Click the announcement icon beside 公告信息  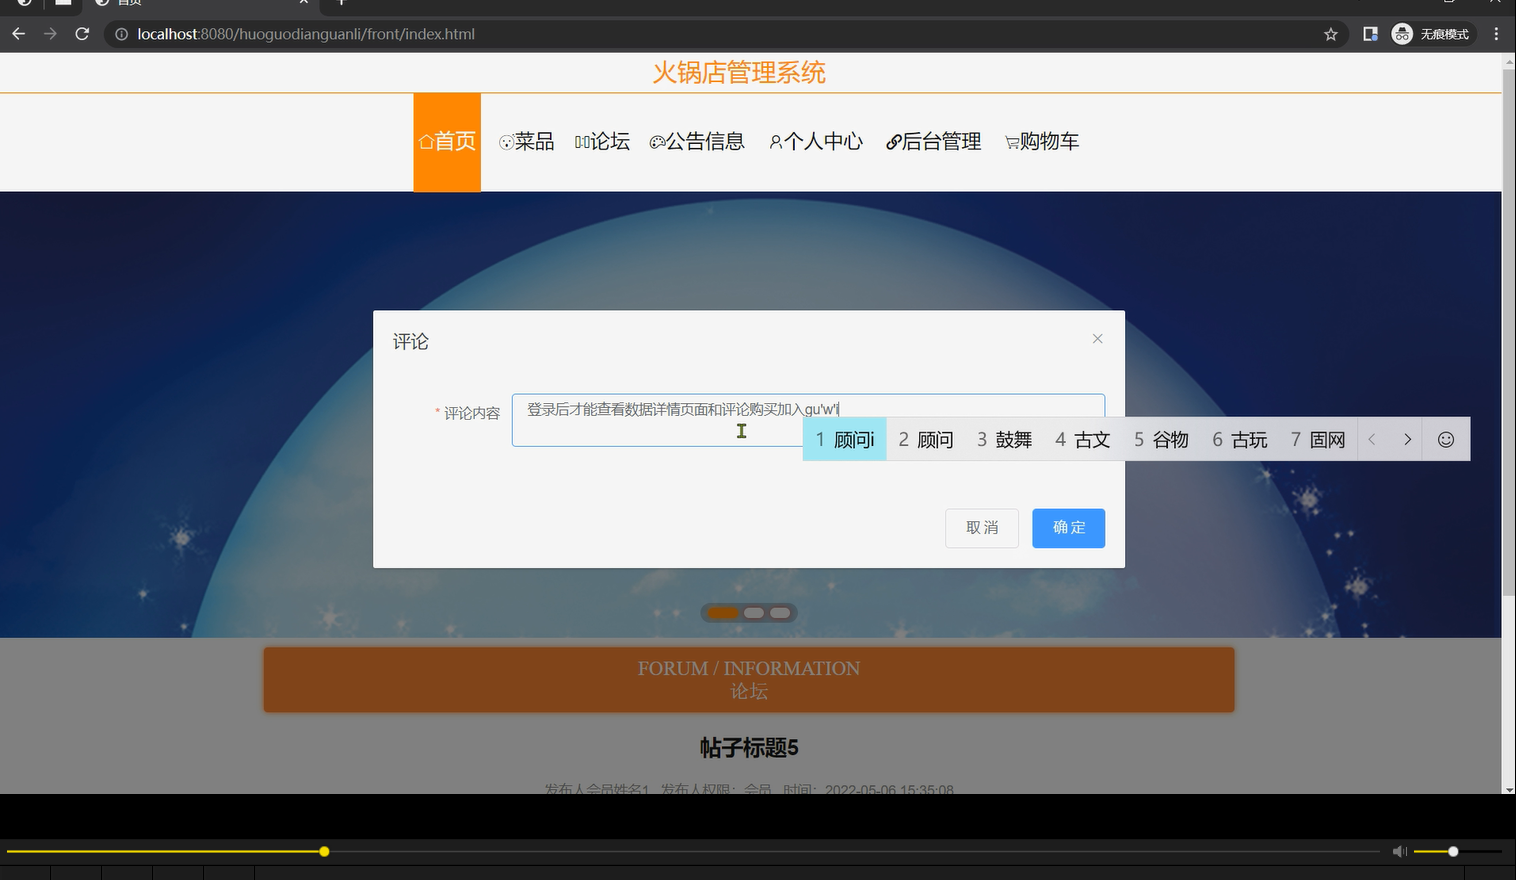pos(657,141)
